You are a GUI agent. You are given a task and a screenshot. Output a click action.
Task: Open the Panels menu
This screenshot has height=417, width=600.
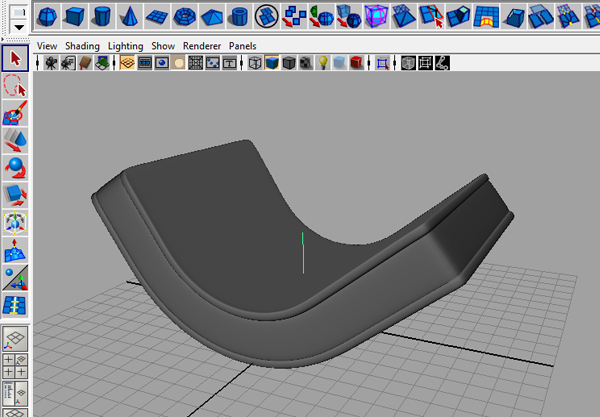(x=242, y=46)
